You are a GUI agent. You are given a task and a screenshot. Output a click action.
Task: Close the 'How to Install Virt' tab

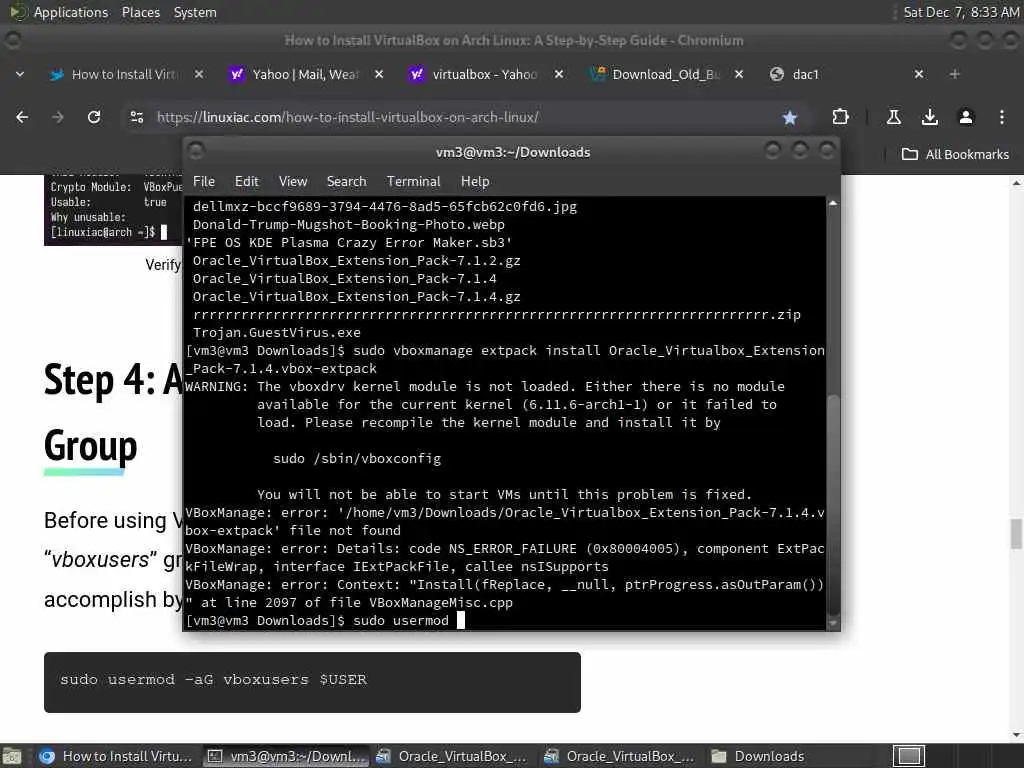(x=199, y=74)
